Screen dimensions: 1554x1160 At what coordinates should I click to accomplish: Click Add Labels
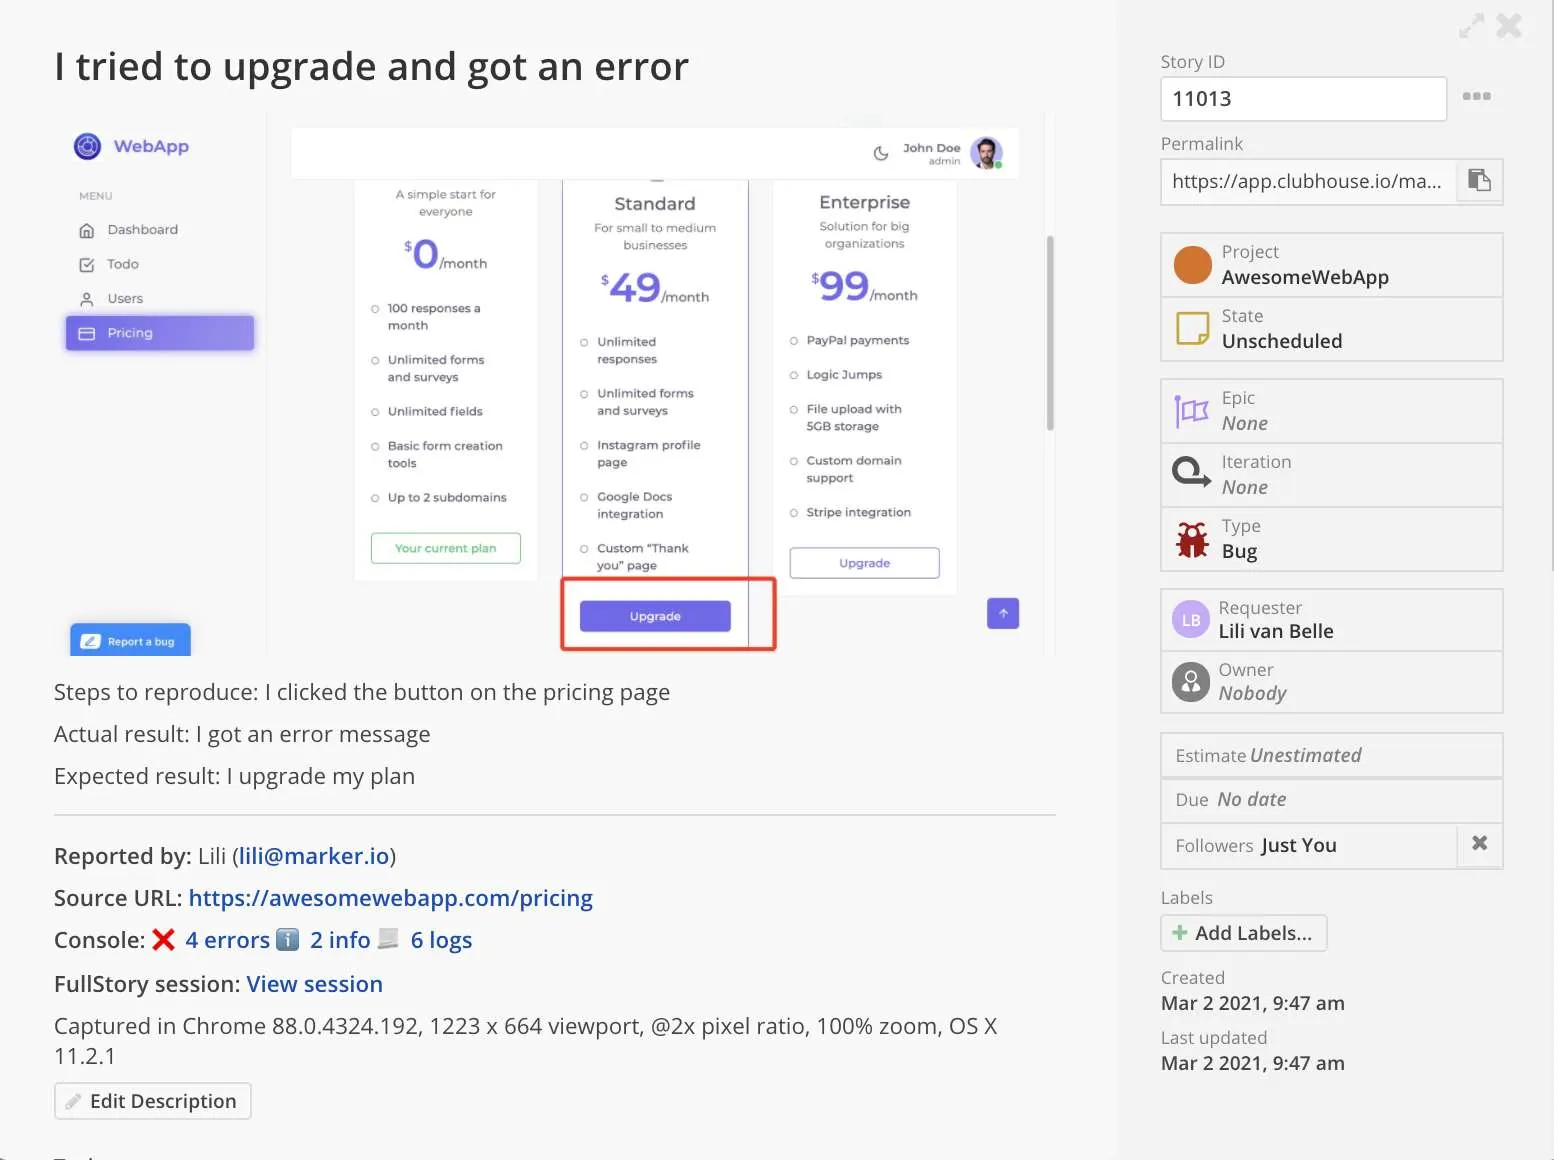pyautogui.click(x=1243, y=932)
